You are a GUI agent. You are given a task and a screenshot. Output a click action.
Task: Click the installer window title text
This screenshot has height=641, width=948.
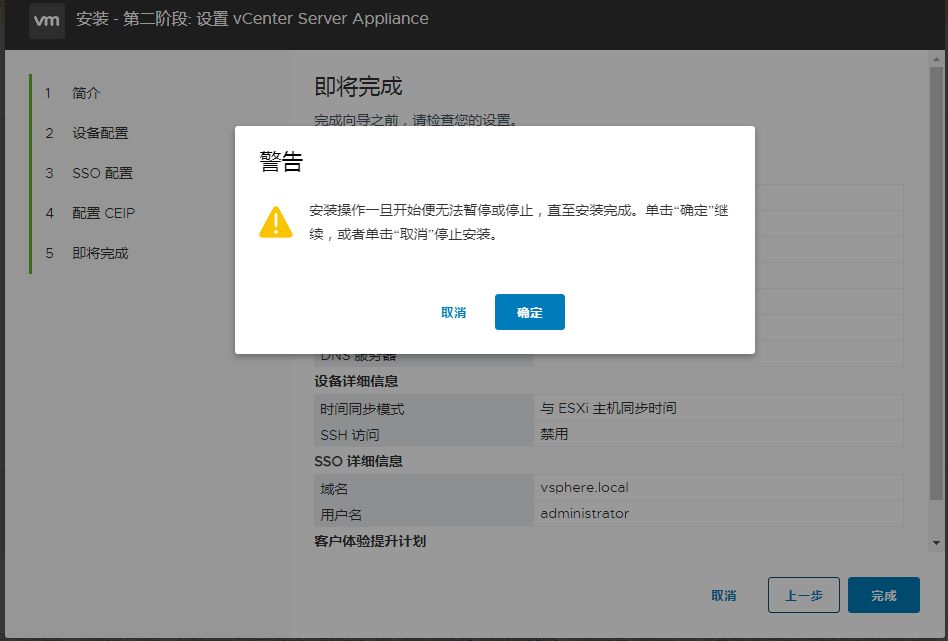pyautogui.click(x=252, y=19)
